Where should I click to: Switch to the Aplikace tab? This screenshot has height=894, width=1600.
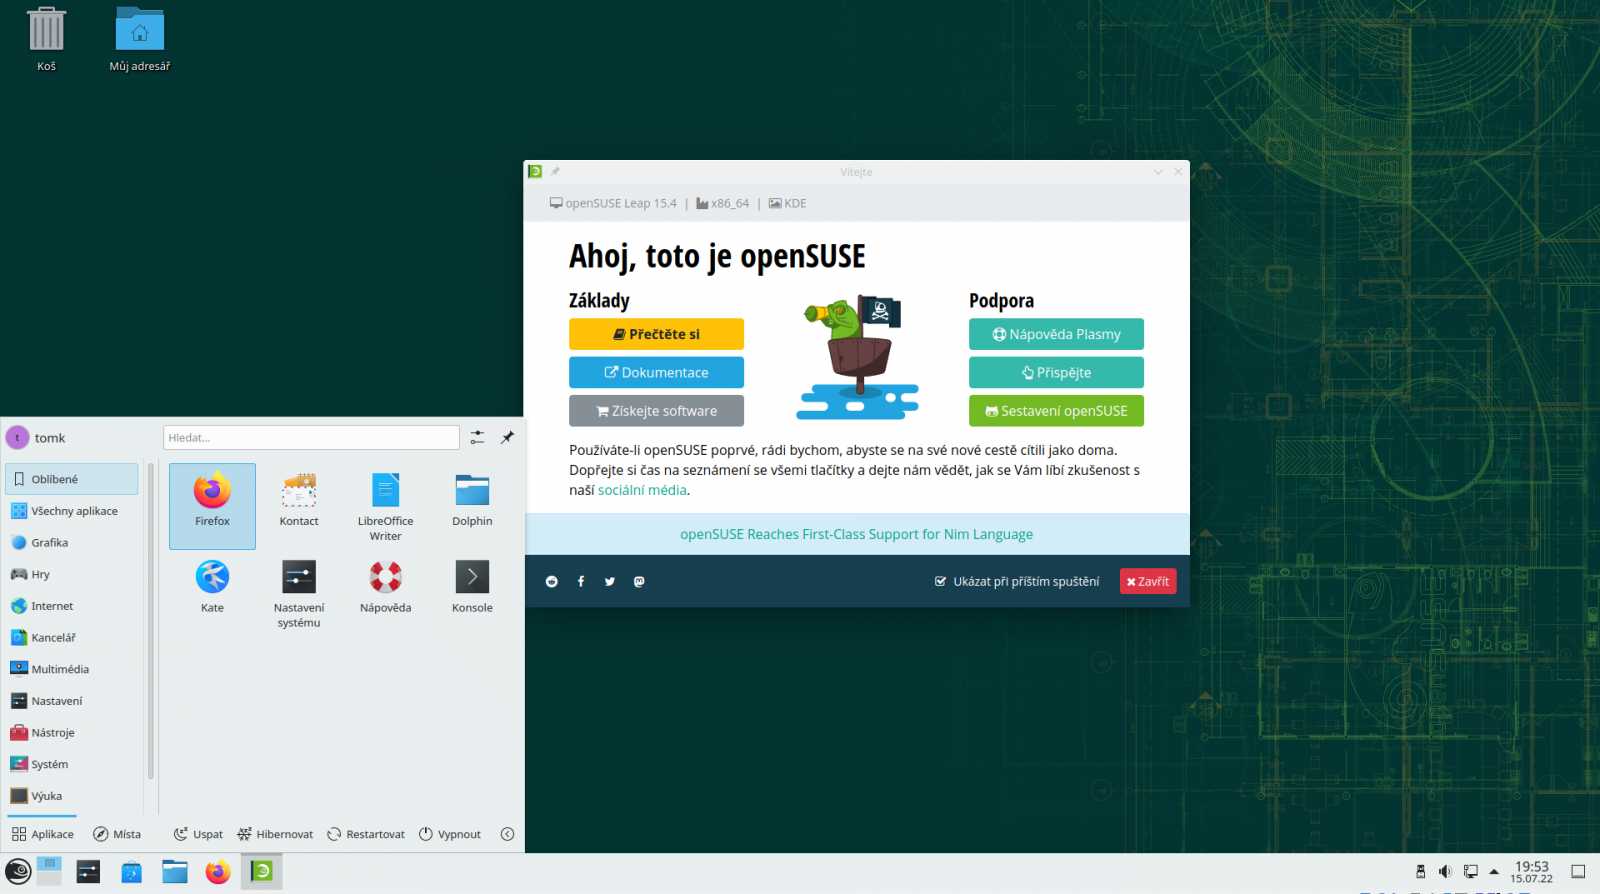click(x=42, y=834)
